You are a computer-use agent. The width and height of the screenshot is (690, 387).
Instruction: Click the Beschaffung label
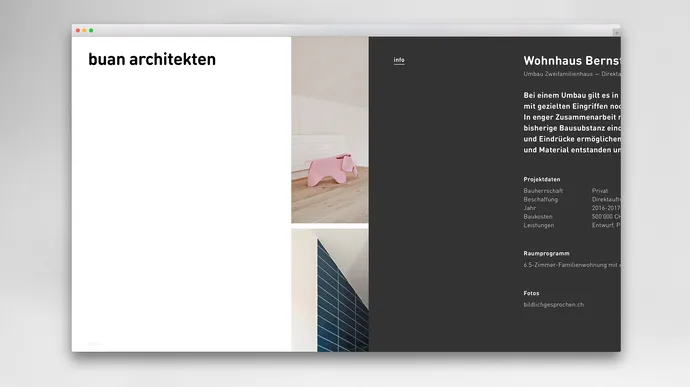(x=540, y=199)
